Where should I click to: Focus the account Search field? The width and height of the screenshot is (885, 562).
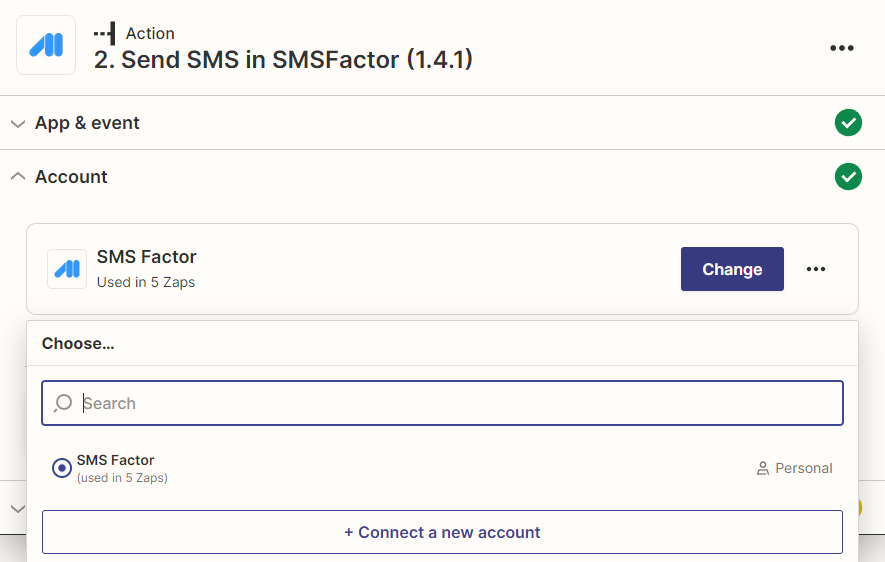pyautogui.click(x=442, y=403)
